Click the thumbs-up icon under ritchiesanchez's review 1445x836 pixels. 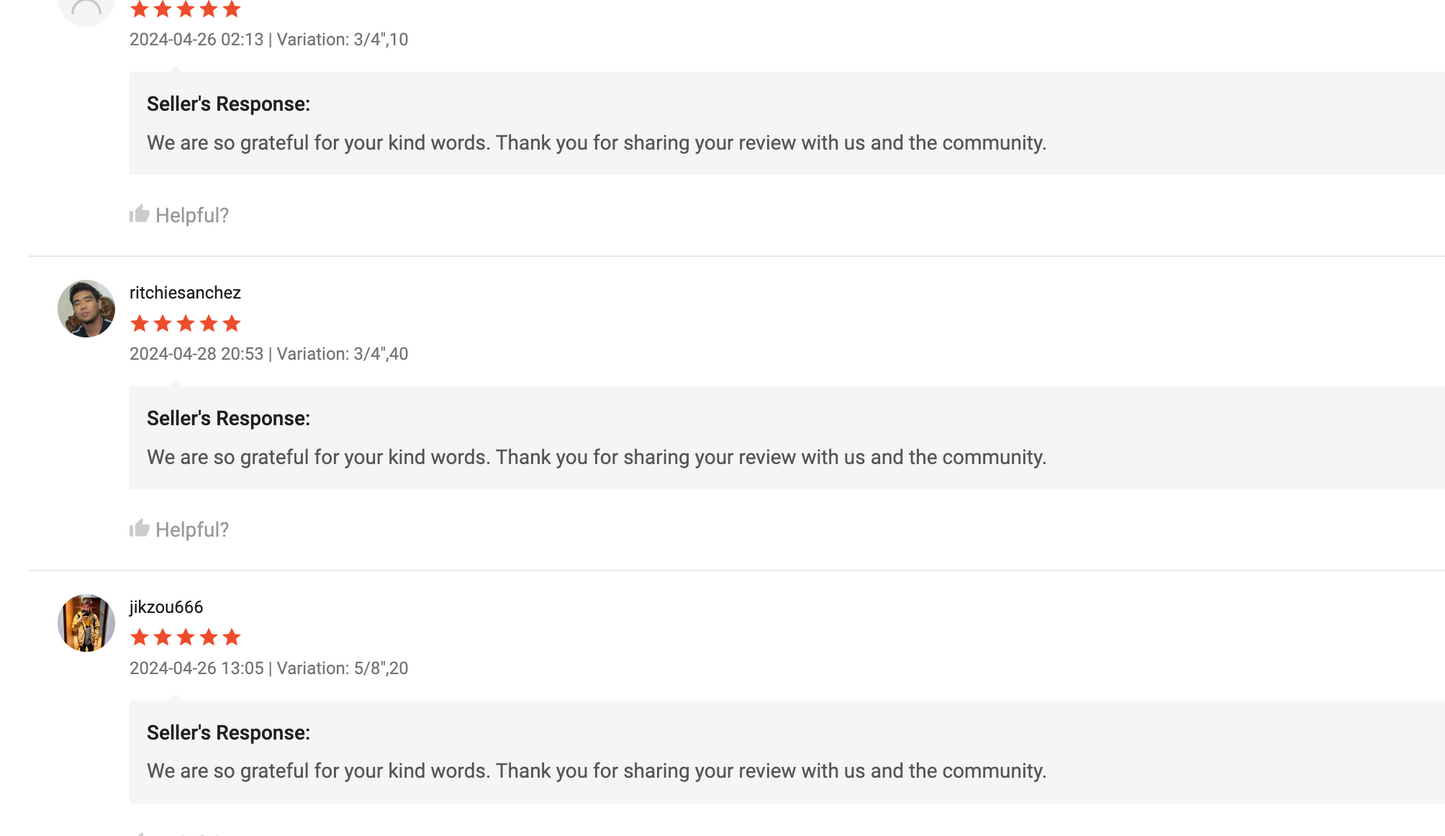pos(139,528)
